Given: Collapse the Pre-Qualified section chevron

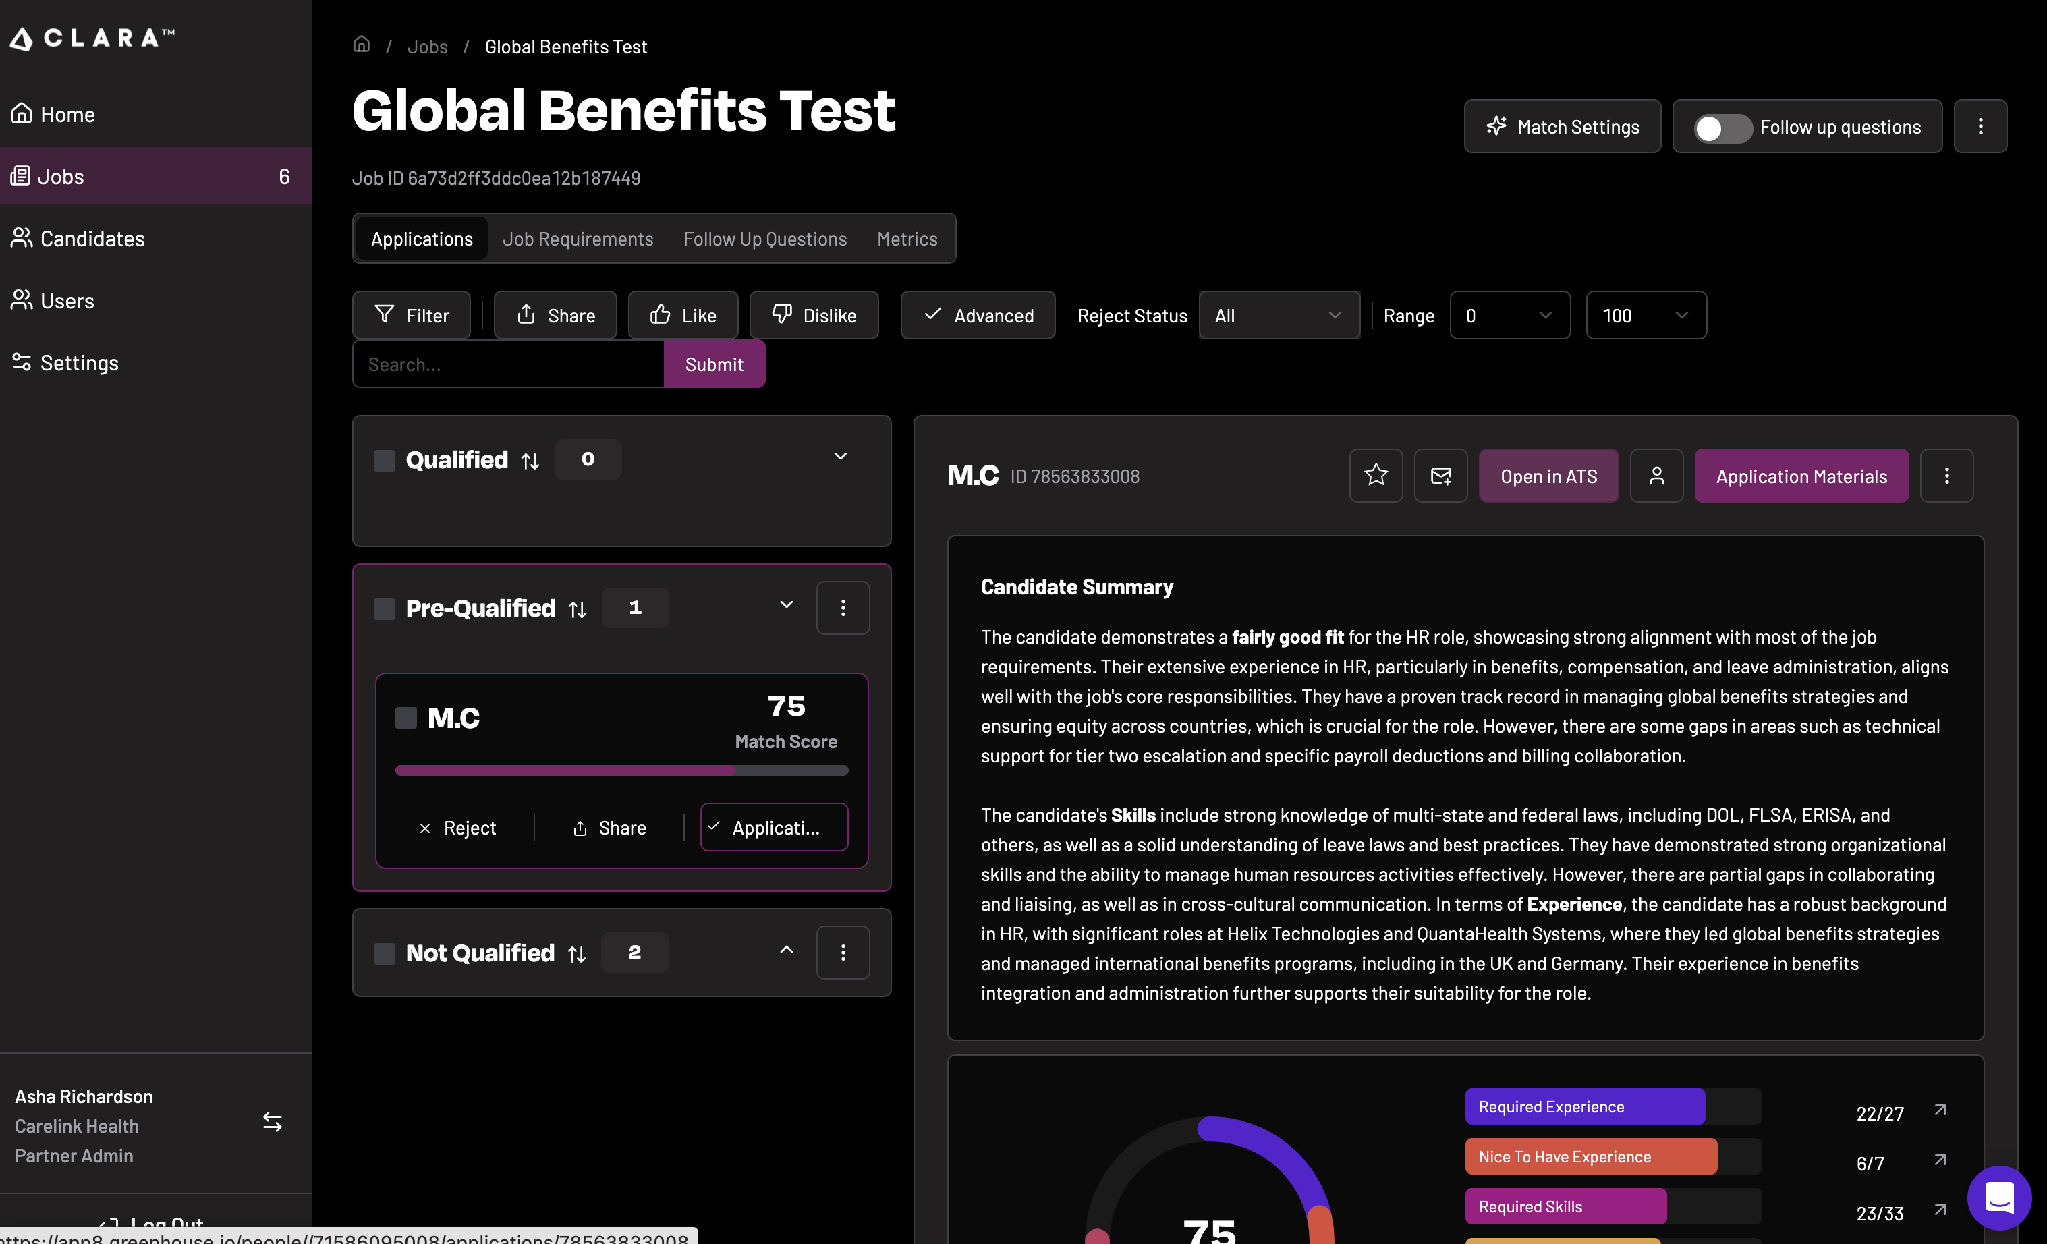Looking at the screenshot, I should tap(787, 605).
